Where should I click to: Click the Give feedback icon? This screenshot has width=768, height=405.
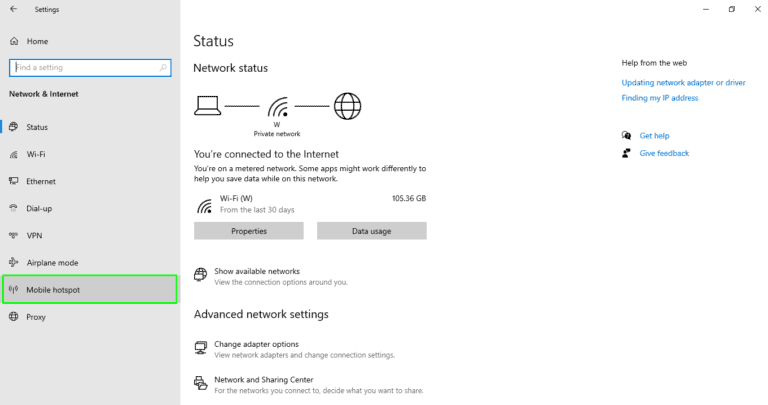click(x=626, y=153)
